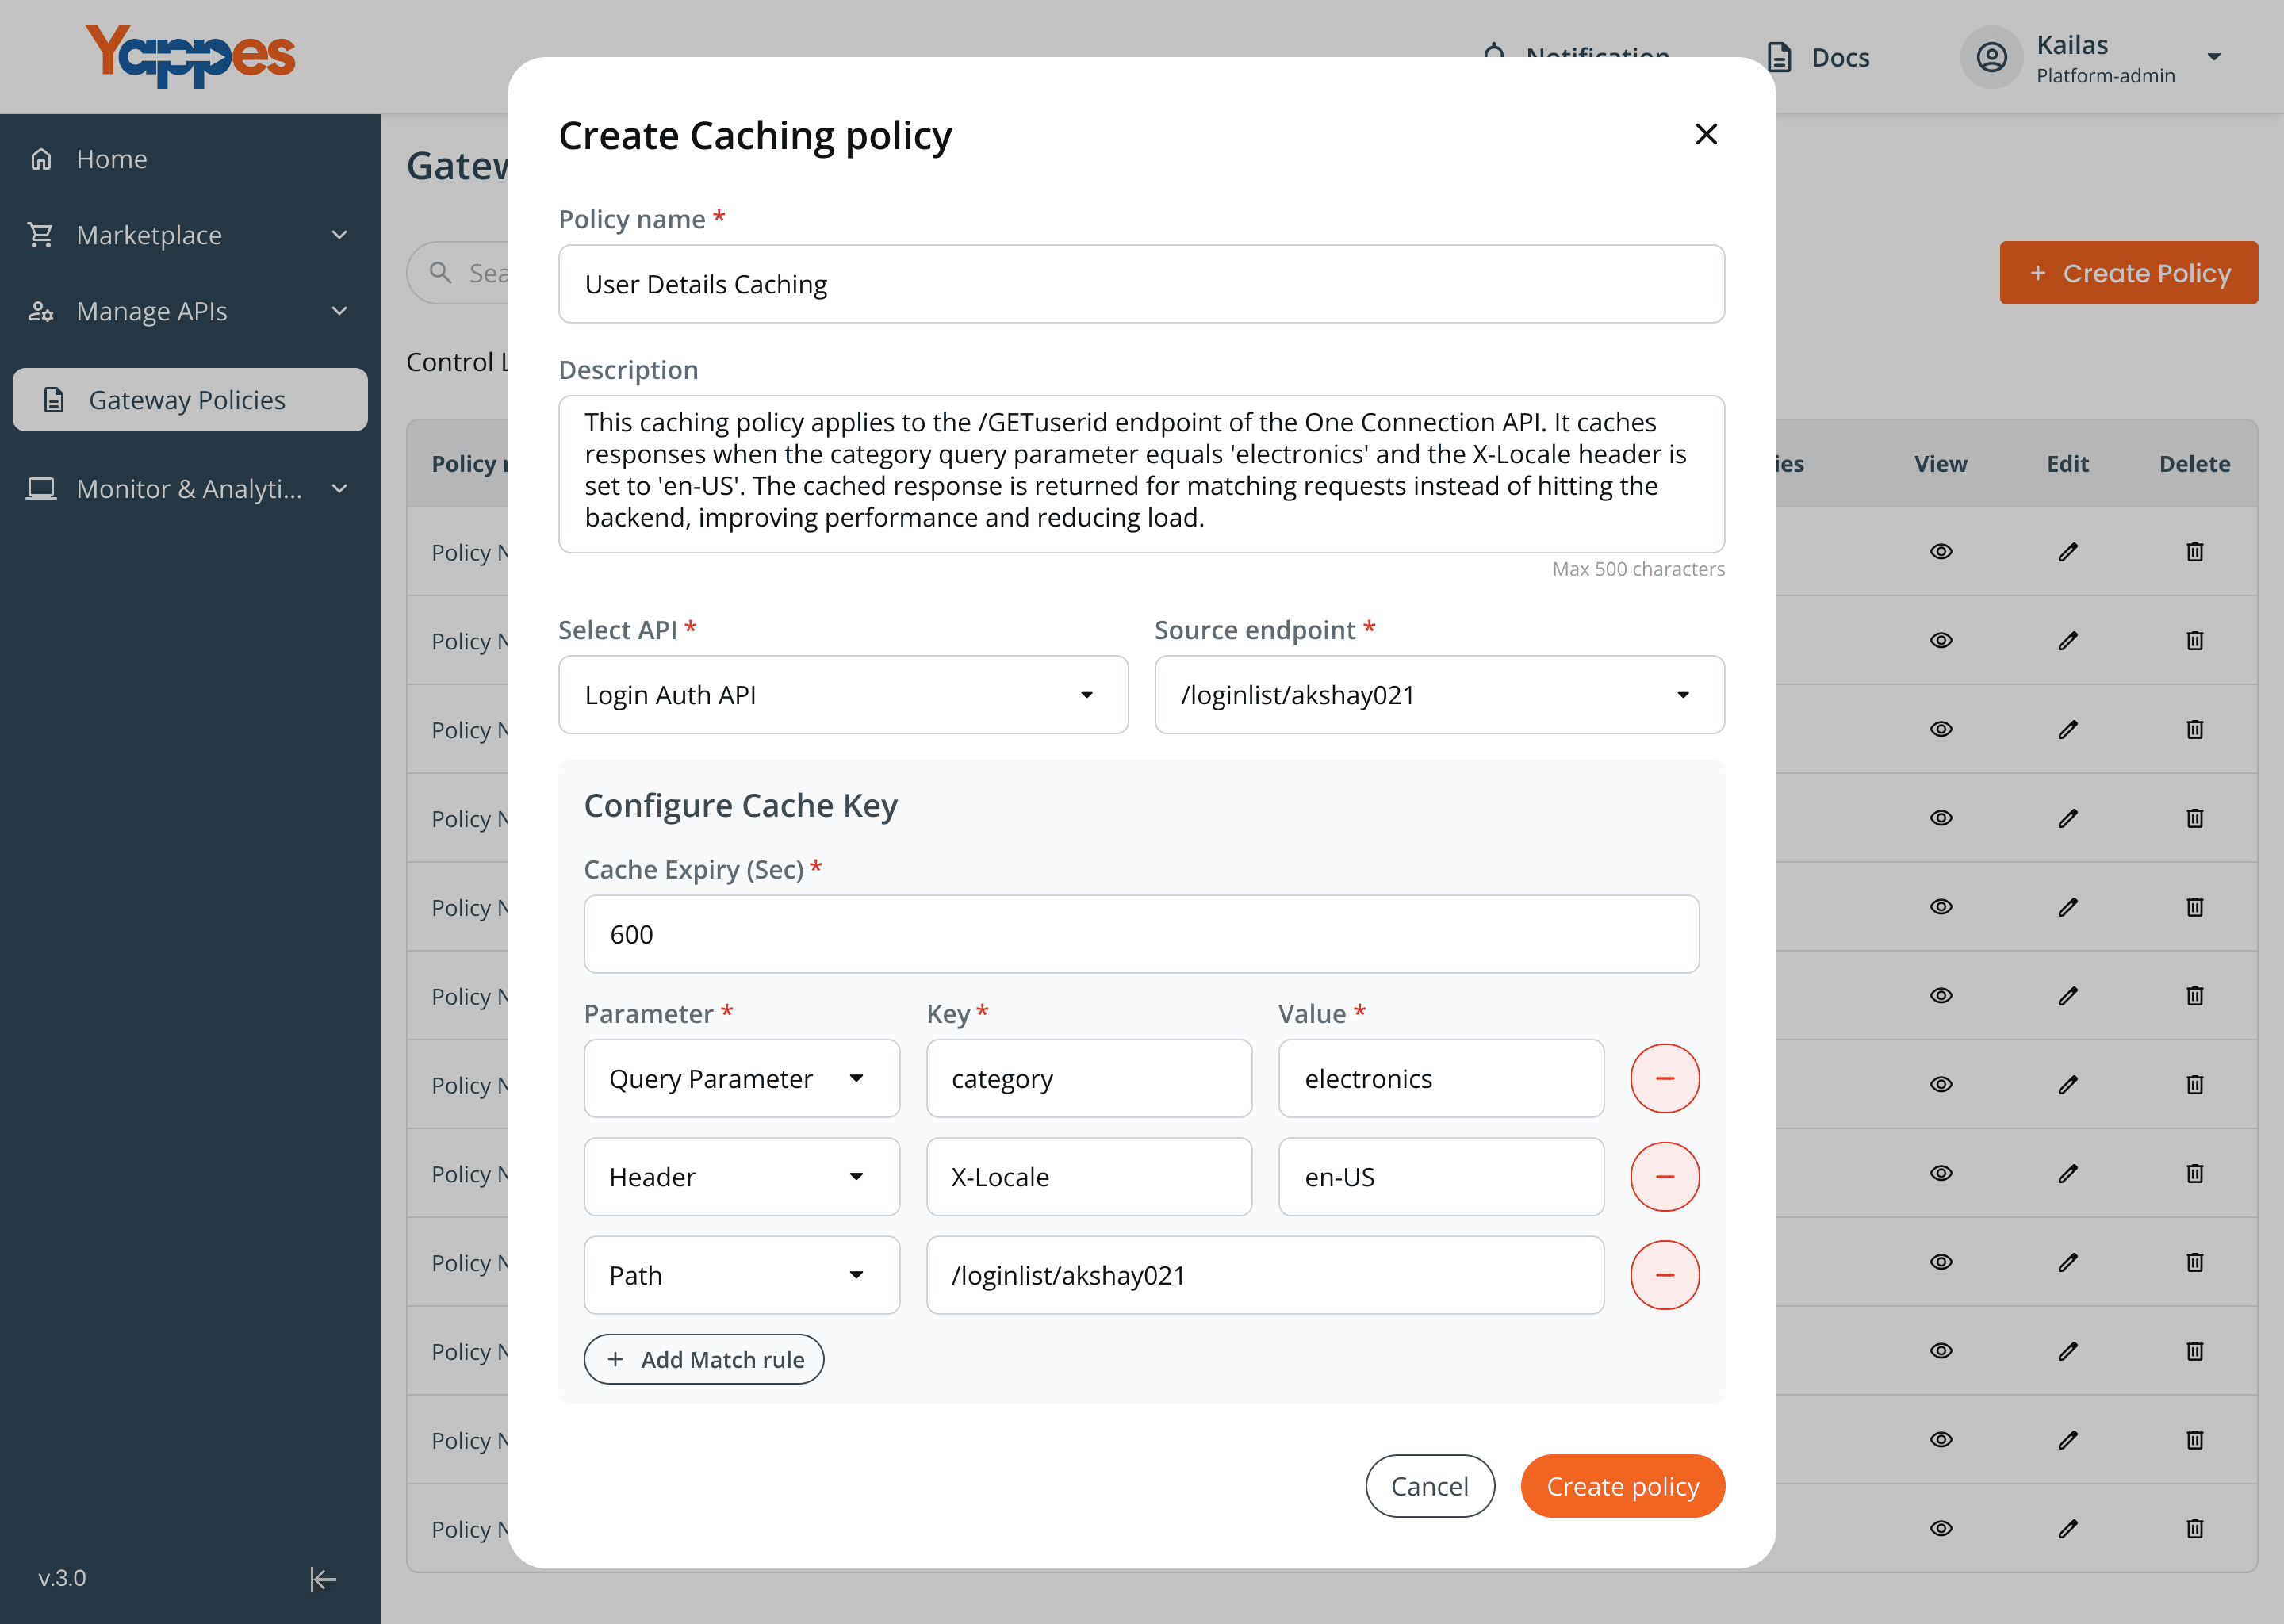Expand the Manage APIs sidebar menu
Screen dimensions: 2284x1624
pyautogui.click(x=339, y=311)
